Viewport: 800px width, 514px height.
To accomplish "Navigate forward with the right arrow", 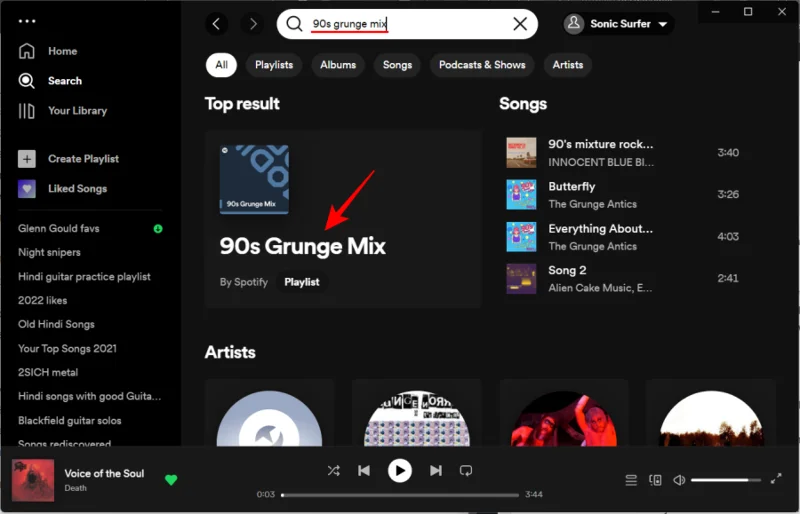I will coord(253,23).
